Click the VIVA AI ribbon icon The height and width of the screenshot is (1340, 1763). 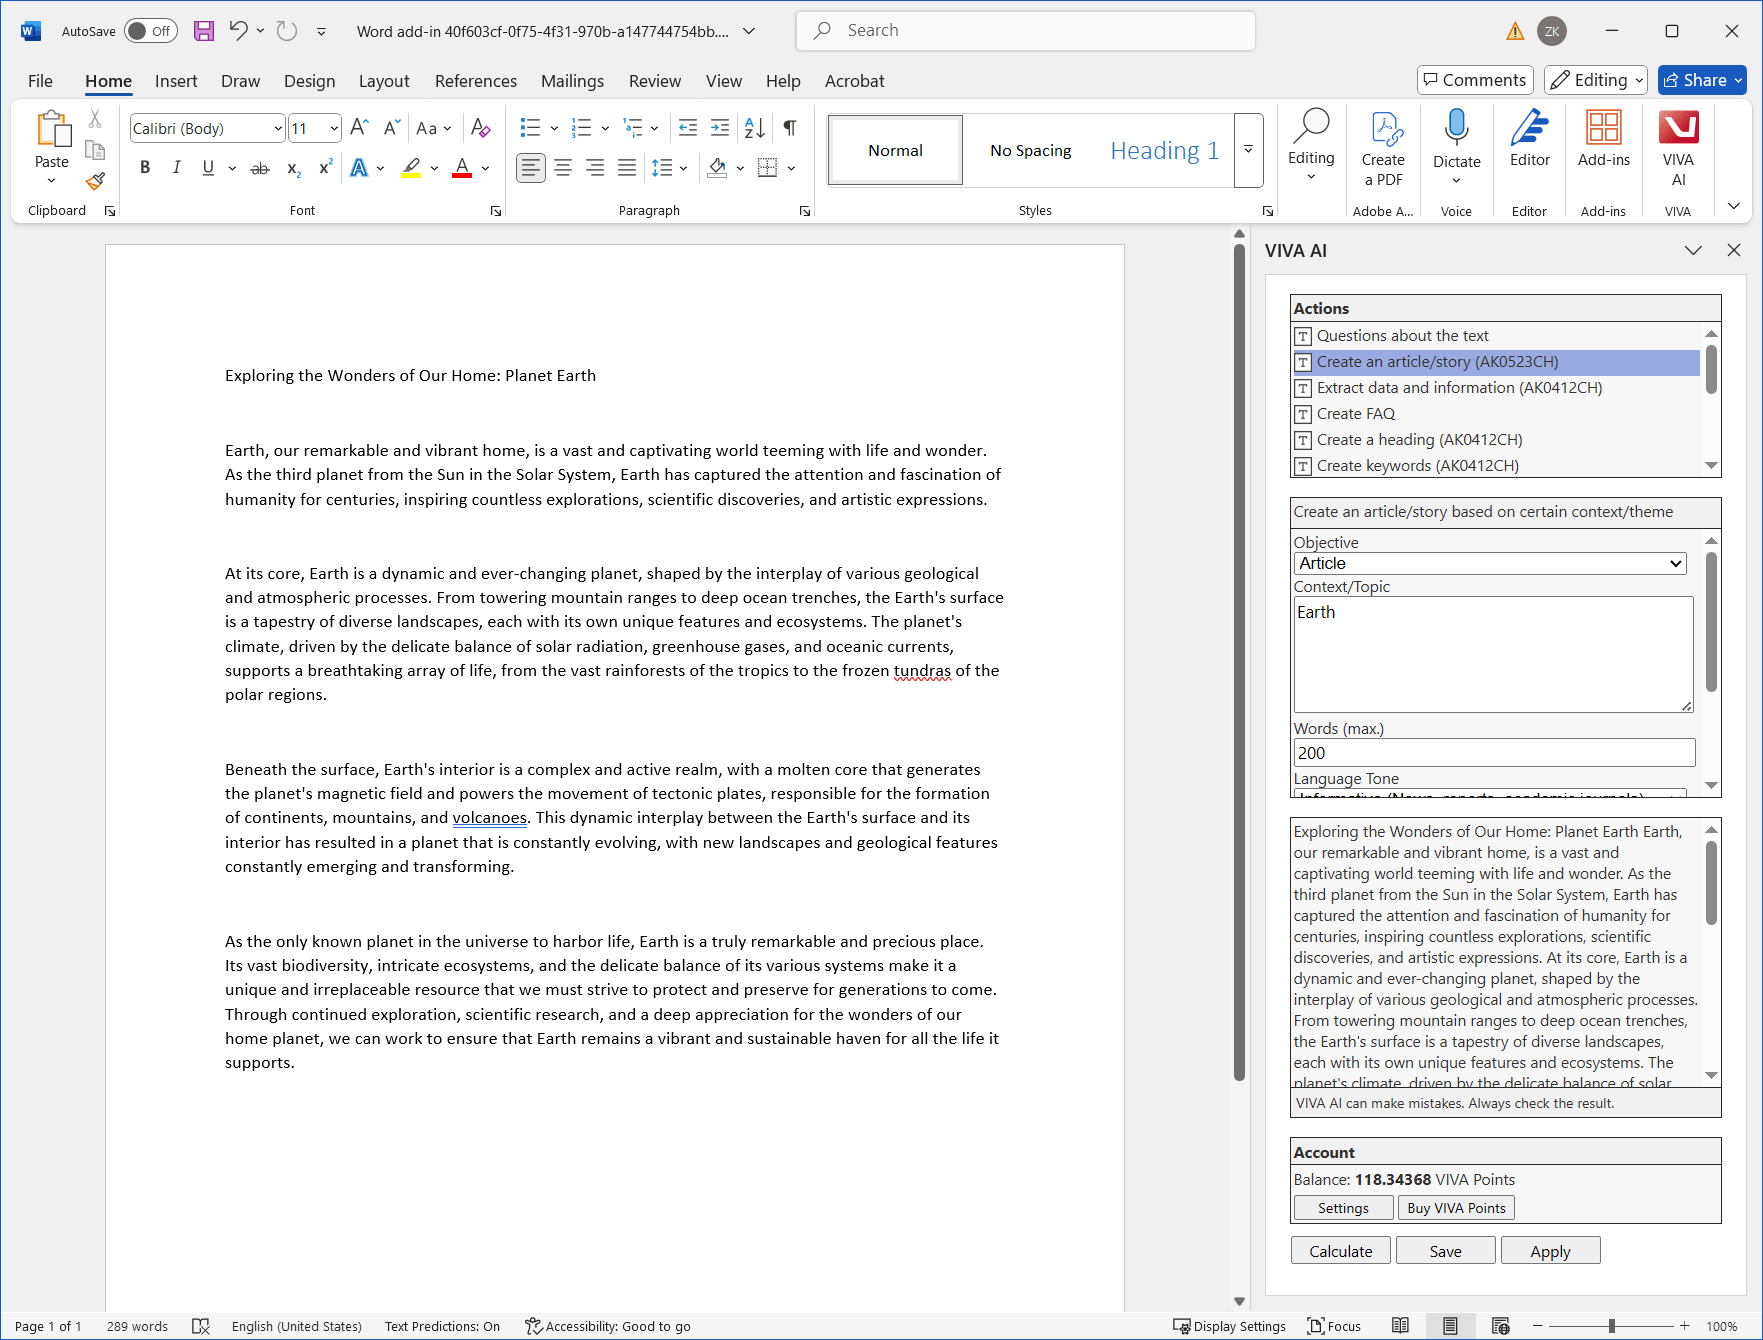click(1677, 147)
